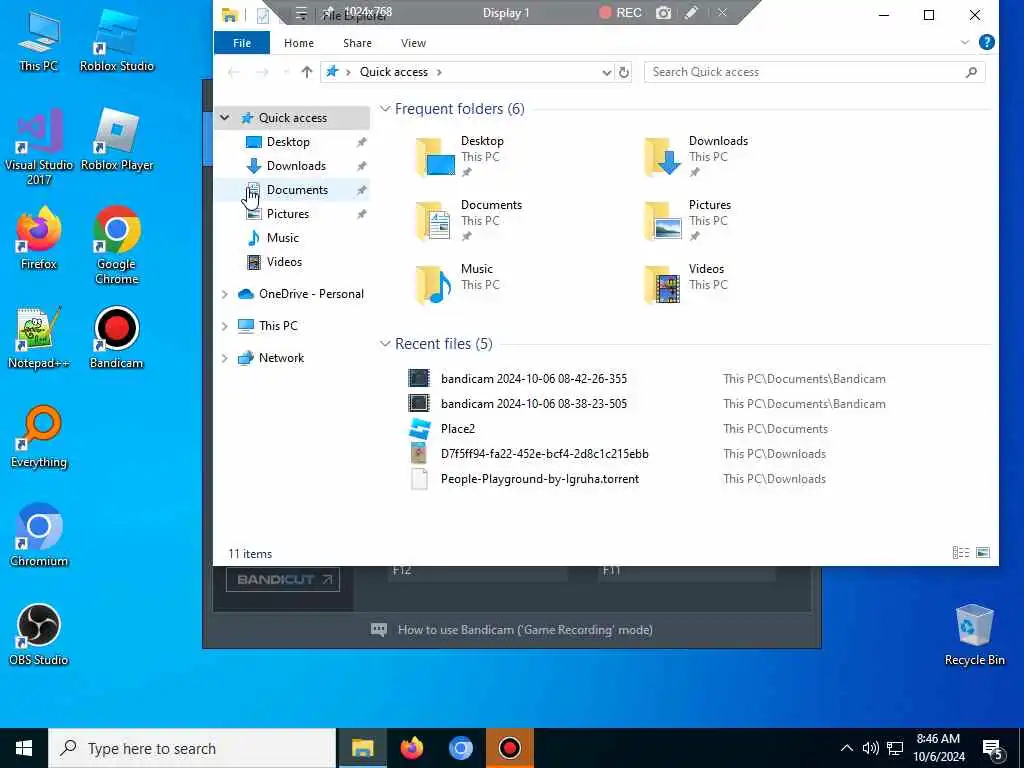This screenshot has width=1024, height=768.
Task: Open Downloads folder in Frequent folders
Action: click(696, 156)
